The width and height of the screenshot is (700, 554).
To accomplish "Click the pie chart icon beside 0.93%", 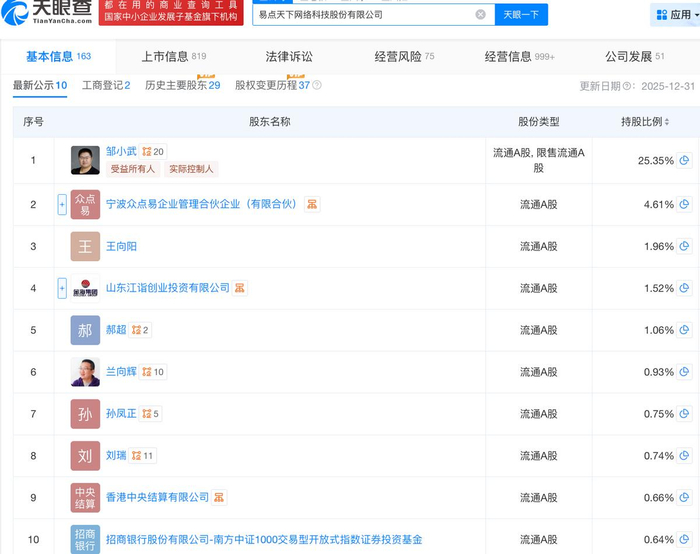I will tap(685, 372).
